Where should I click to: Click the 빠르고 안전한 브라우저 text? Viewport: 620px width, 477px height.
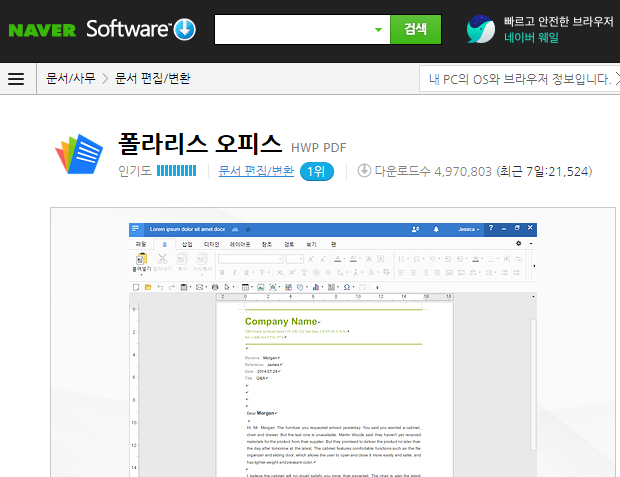(559, 21)
